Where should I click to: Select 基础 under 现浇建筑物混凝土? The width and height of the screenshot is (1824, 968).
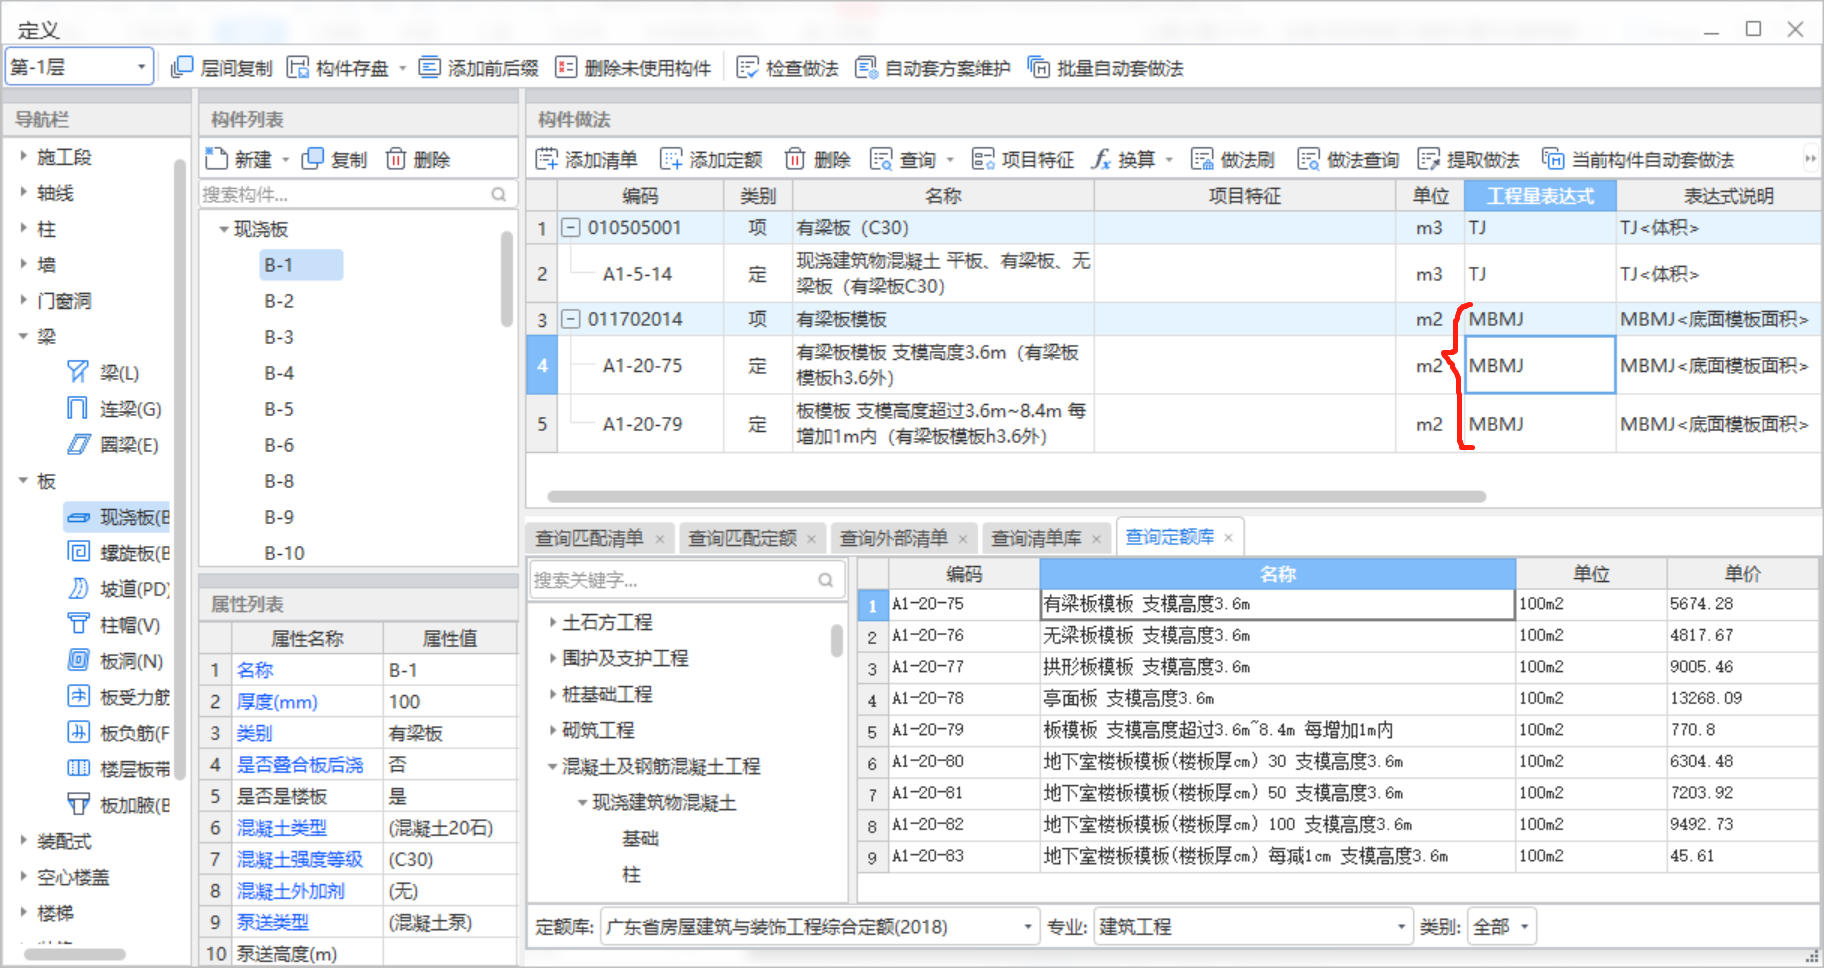pyautogui.click(x=640, y=838)
